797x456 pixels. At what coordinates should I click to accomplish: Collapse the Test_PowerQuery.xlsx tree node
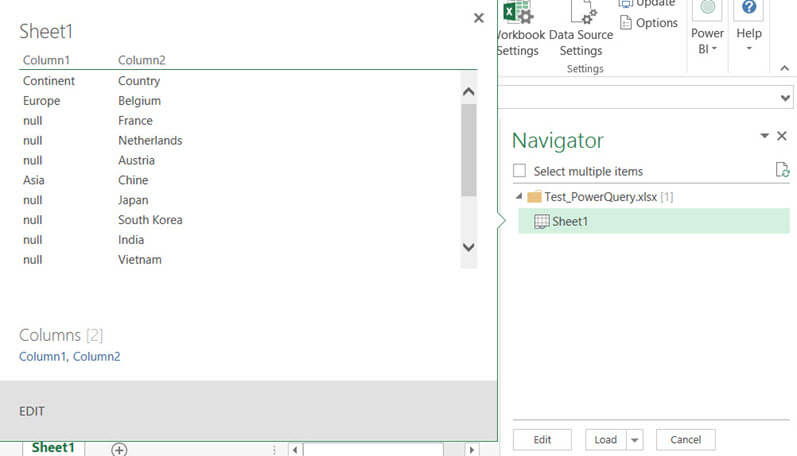tap(519, 196)
